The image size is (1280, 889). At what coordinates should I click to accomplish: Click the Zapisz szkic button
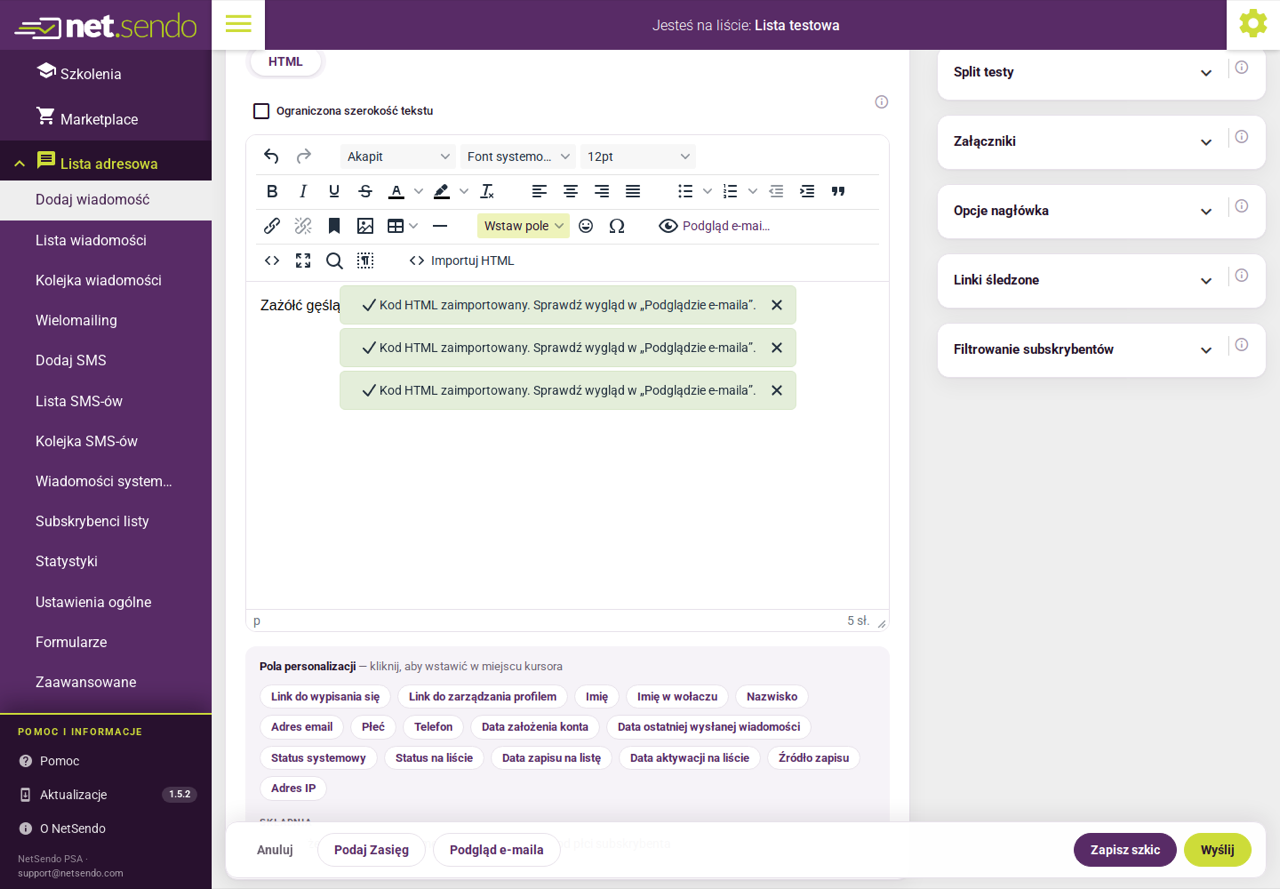[1125, 850]
